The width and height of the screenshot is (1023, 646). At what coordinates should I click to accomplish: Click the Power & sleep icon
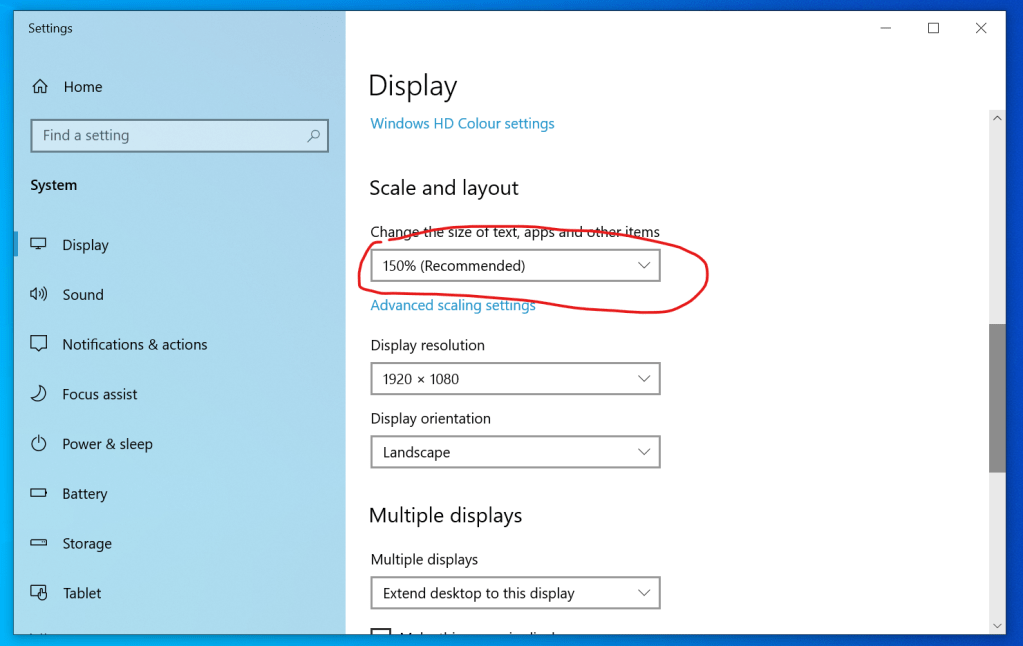pyautogui.click(x=39, y=443)
